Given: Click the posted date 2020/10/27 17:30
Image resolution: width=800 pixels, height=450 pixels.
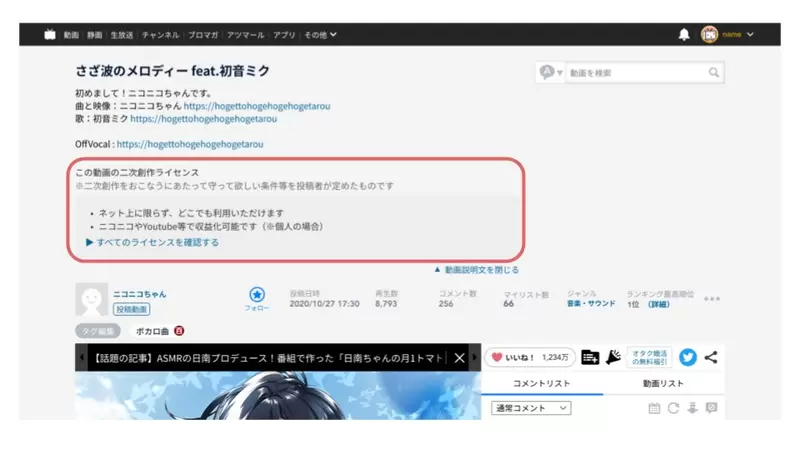Looking at the screenshot, I should pyautogui.click(x=324, y=304).
